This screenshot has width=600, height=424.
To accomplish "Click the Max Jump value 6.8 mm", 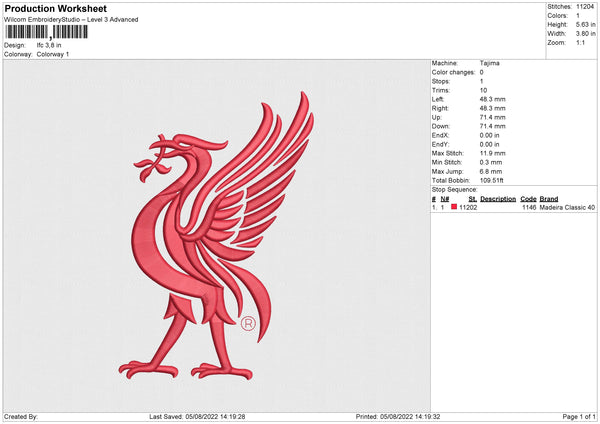I will pos(491,171).
